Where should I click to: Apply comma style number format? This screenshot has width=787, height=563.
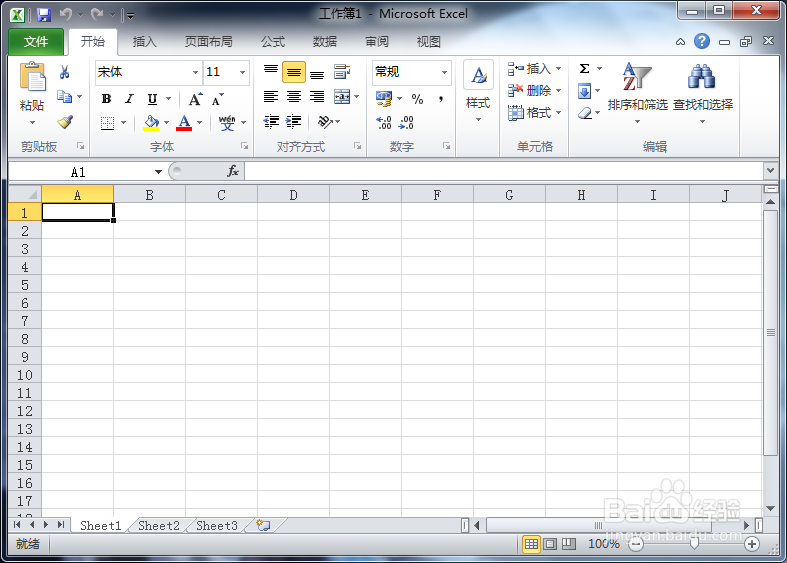pos(441,99)
